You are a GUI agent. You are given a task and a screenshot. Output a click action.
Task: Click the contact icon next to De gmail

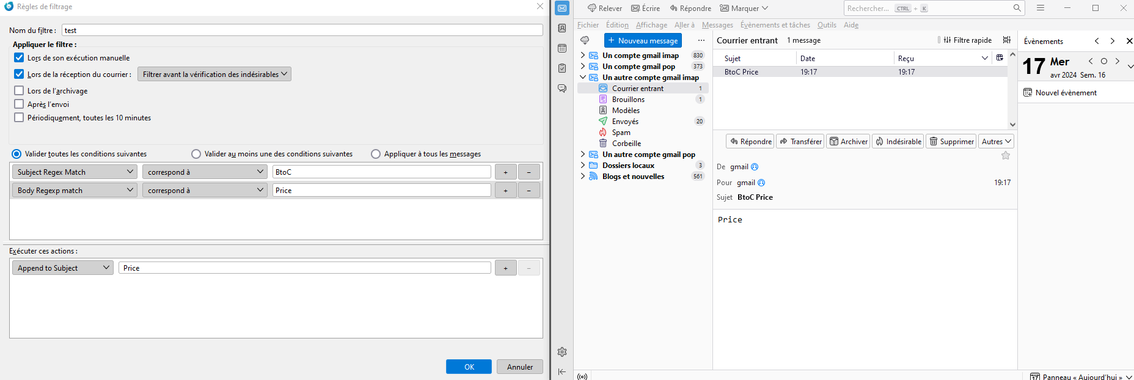(754, 166)
